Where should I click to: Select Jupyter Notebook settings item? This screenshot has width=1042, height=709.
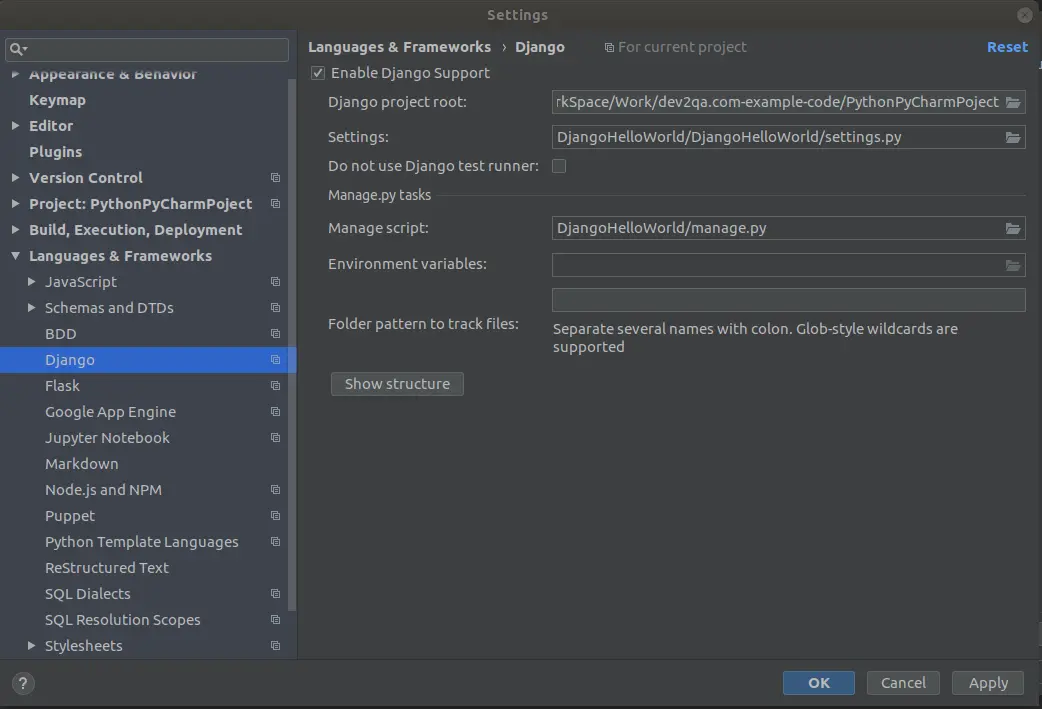point(107,438)
